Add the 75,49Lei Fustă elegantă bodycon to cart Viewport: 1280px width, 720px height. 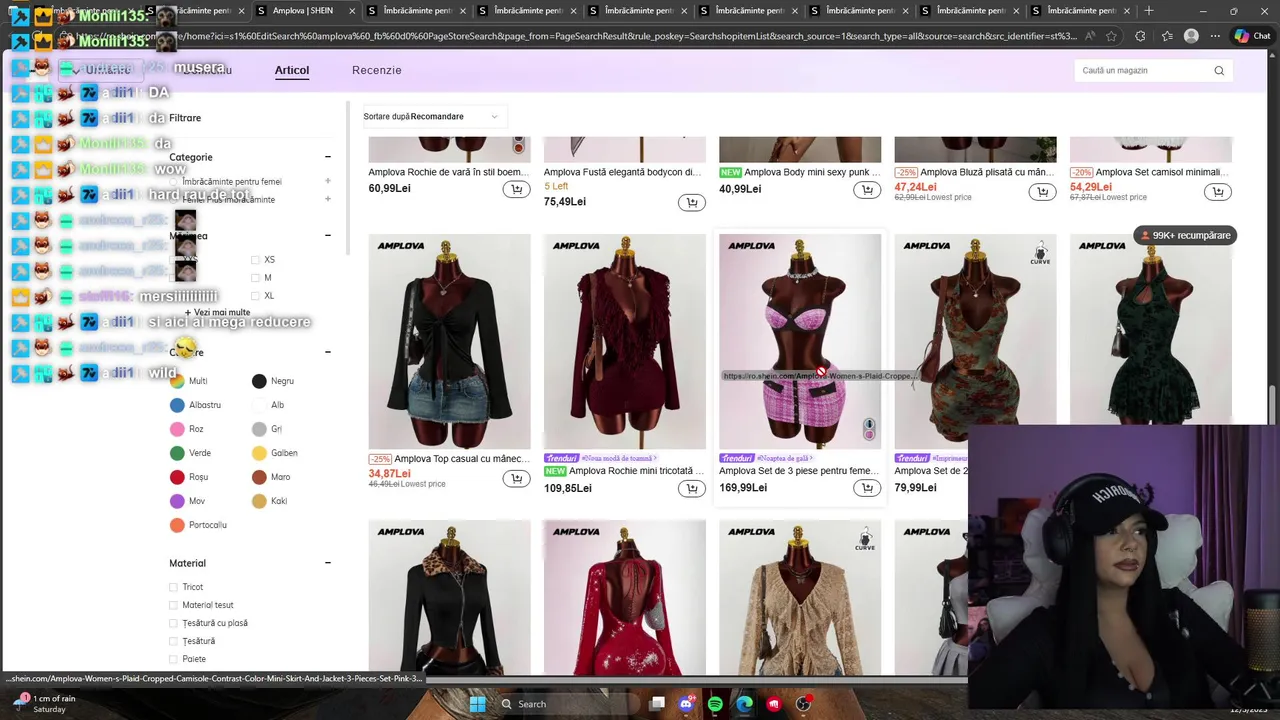(x=691, y=203)
